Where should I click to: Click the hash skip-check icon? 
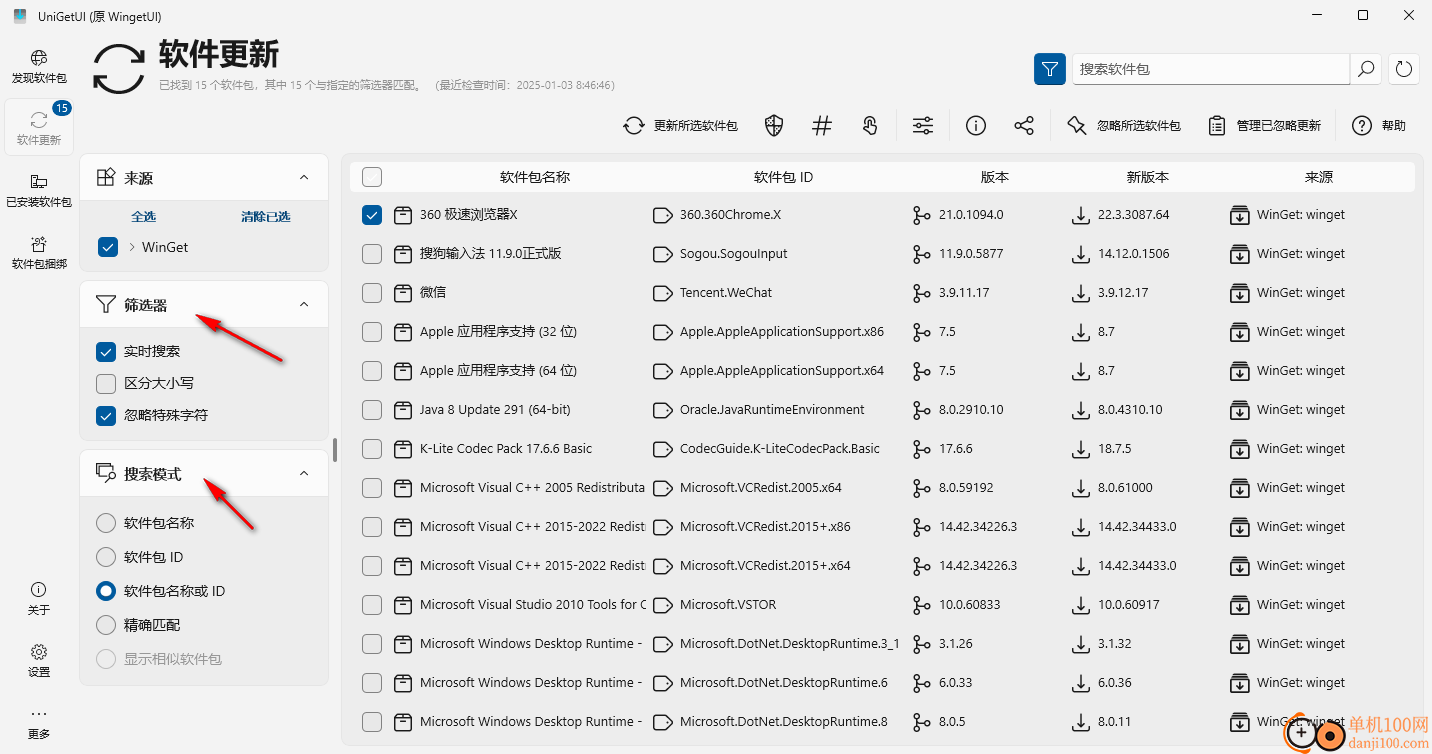(x=822, y=125)
